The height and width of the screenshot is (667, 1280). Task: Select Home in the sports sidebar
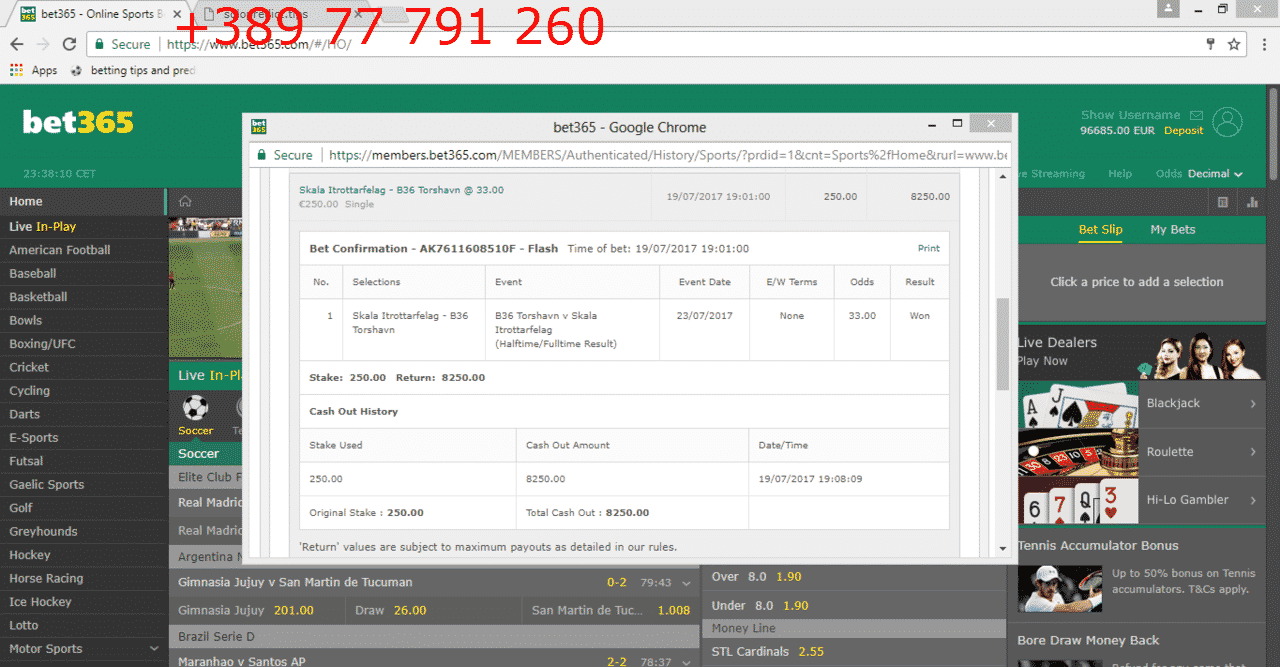coord(83,202)
